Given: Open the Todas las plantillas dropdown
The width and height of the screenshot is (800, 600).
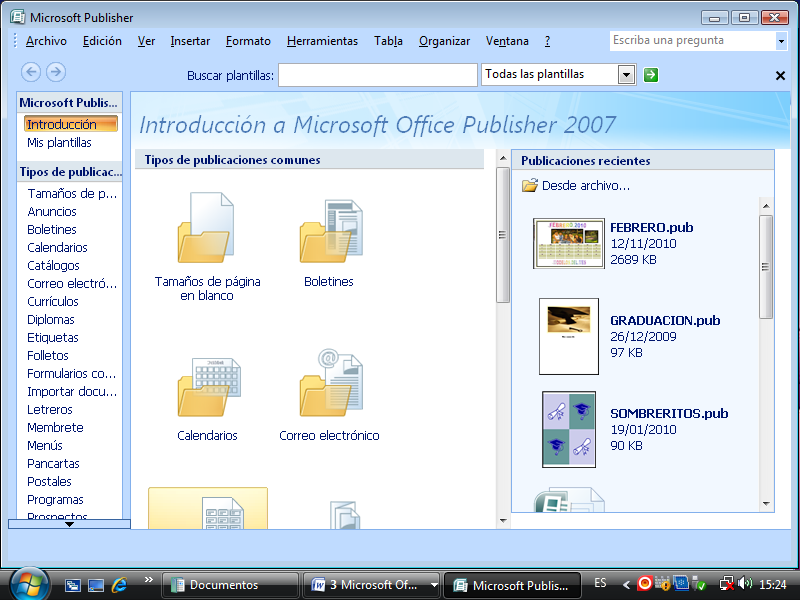Looking at the screenshot, I should coord(626,74).
